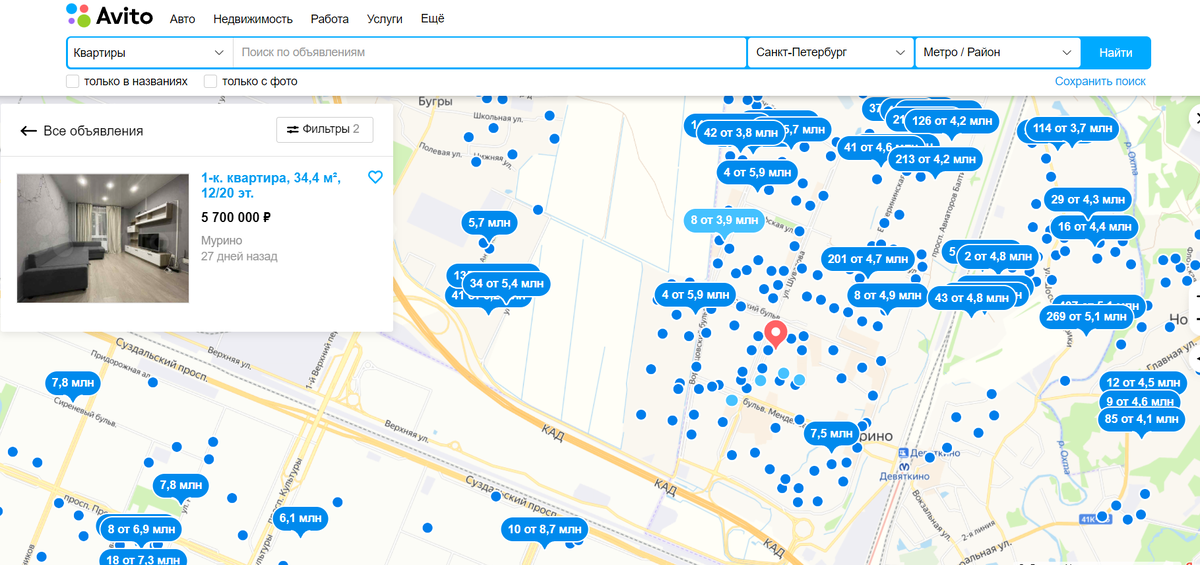Open the '29 от 4,3 млн' cluster
This screenshot has height=565, width=1200.
[1089, 199]
